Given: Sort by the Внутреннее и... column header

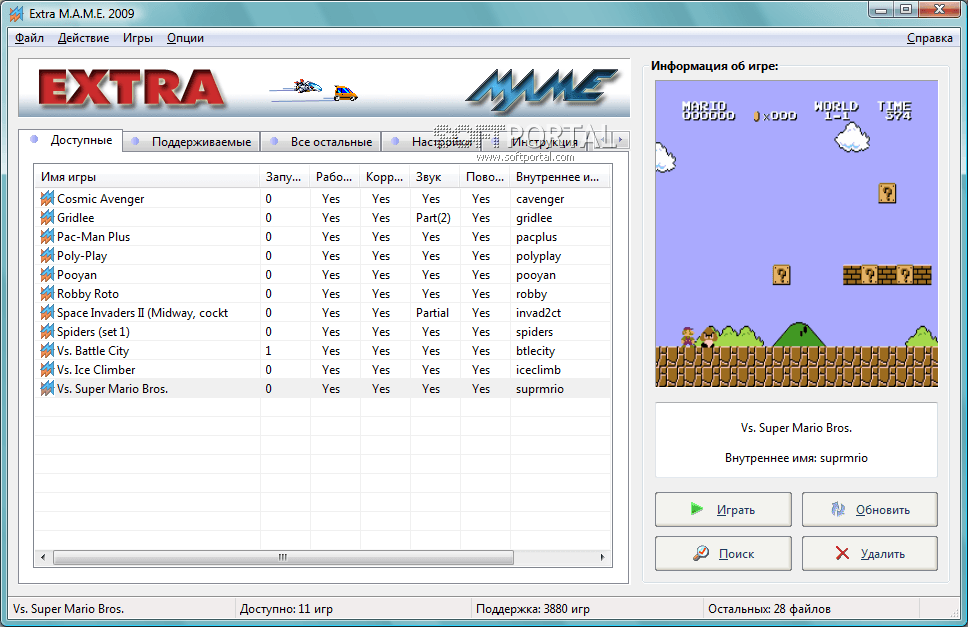Looking at the screenshot, I should [x=559, y=177].
